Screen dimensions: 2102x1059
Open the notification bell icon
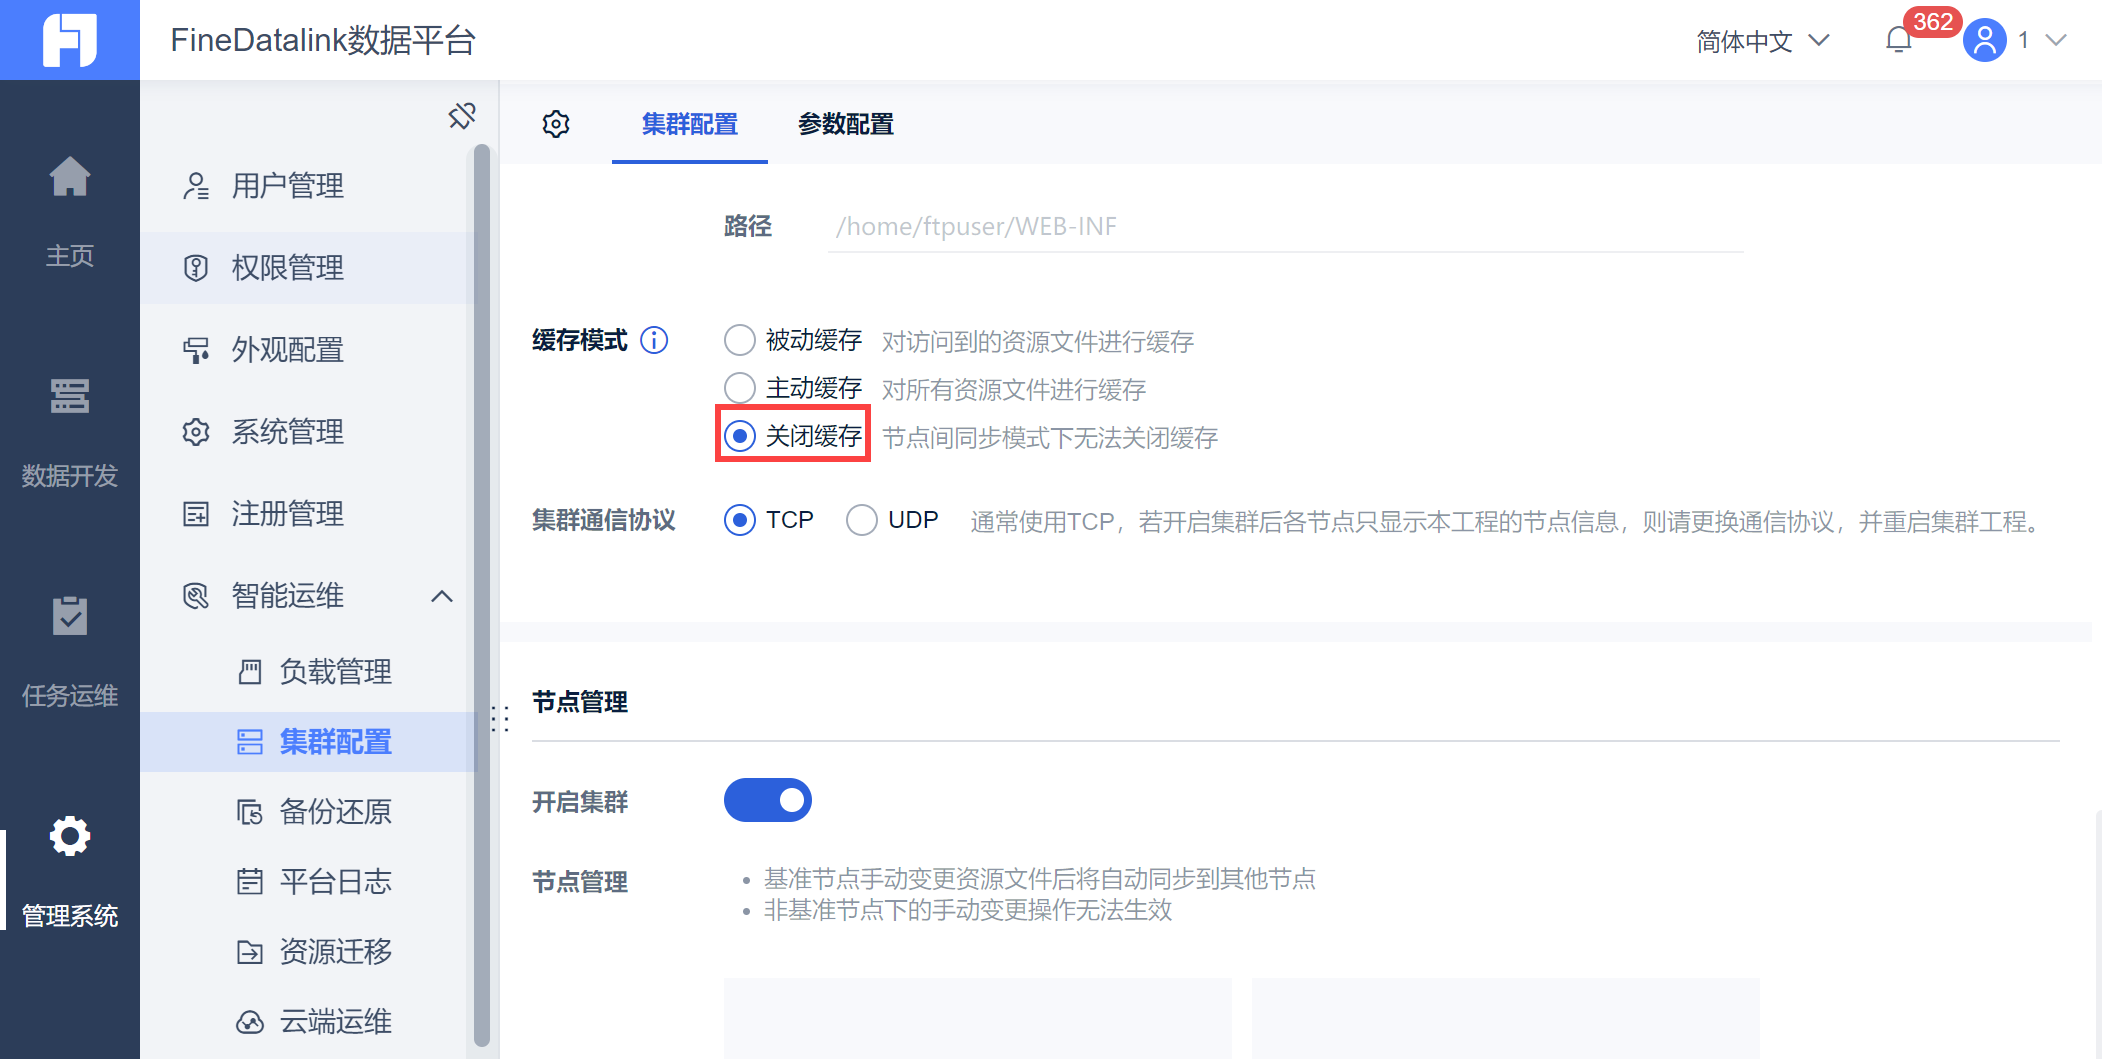click(1898, 41)
